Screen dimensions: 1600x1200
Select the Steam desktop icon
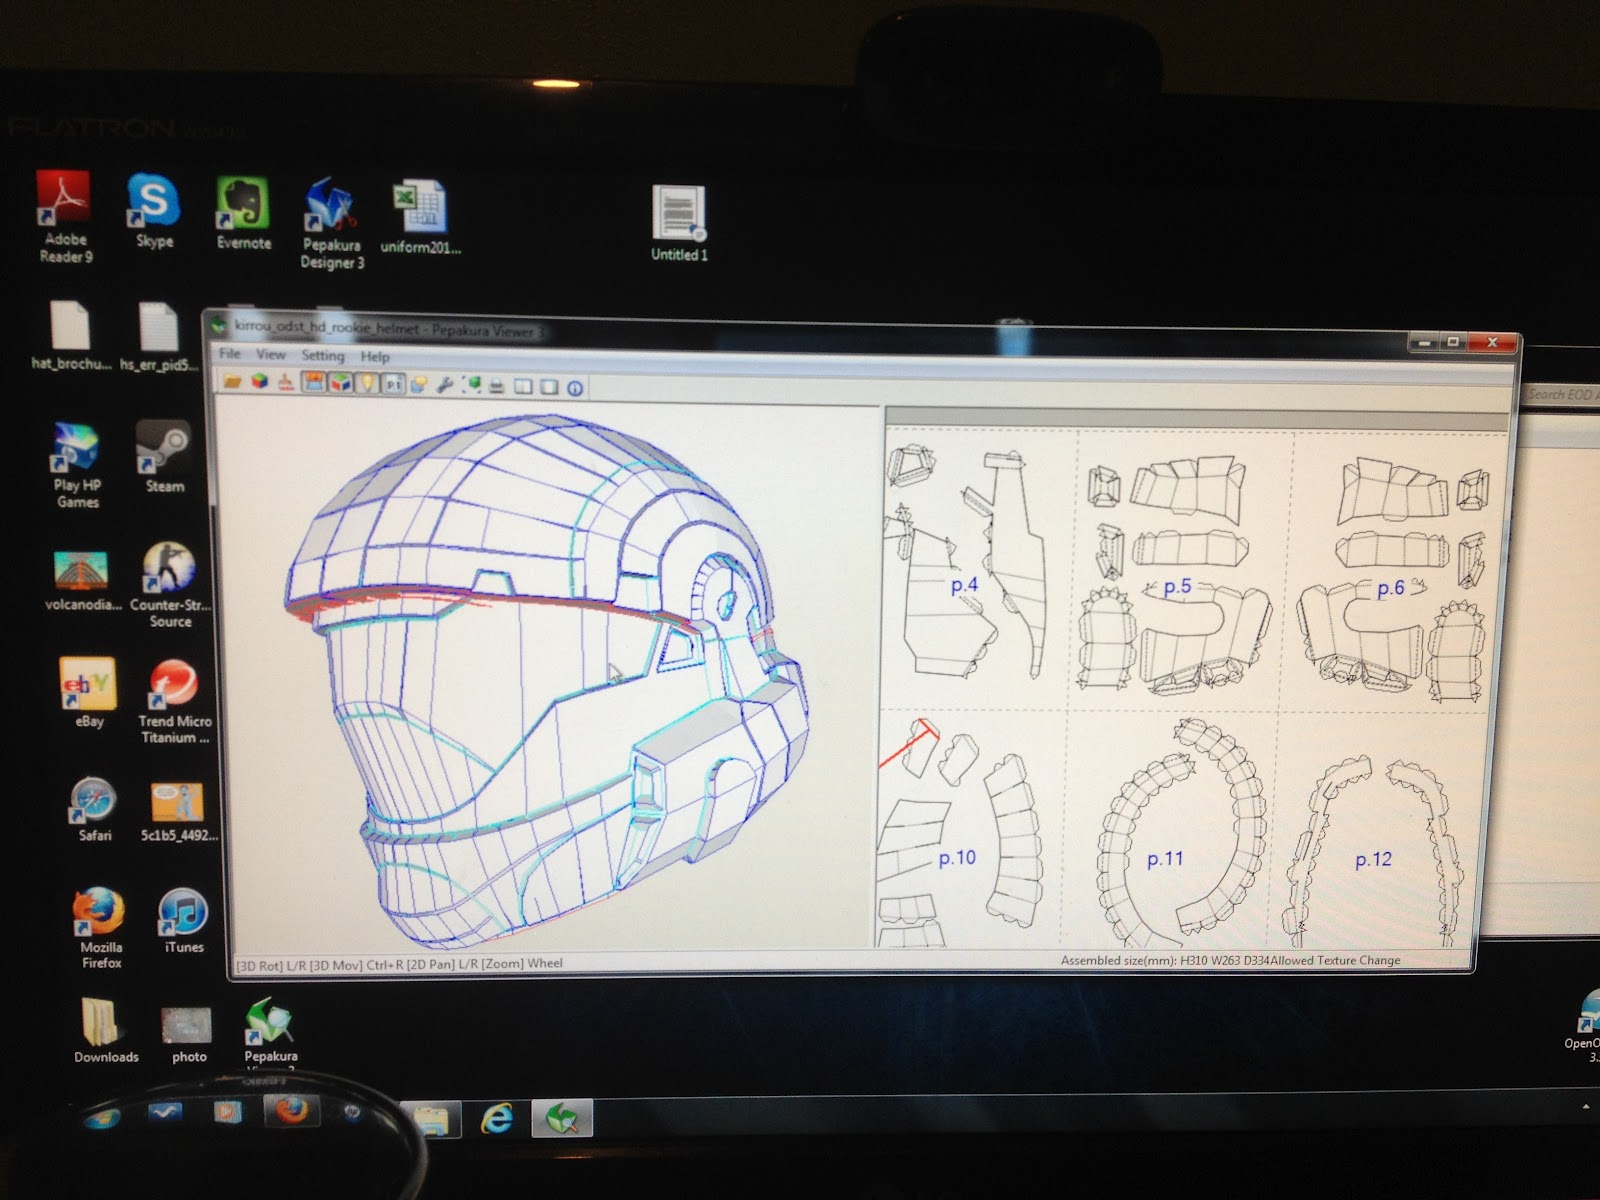[x=164, y=457]
